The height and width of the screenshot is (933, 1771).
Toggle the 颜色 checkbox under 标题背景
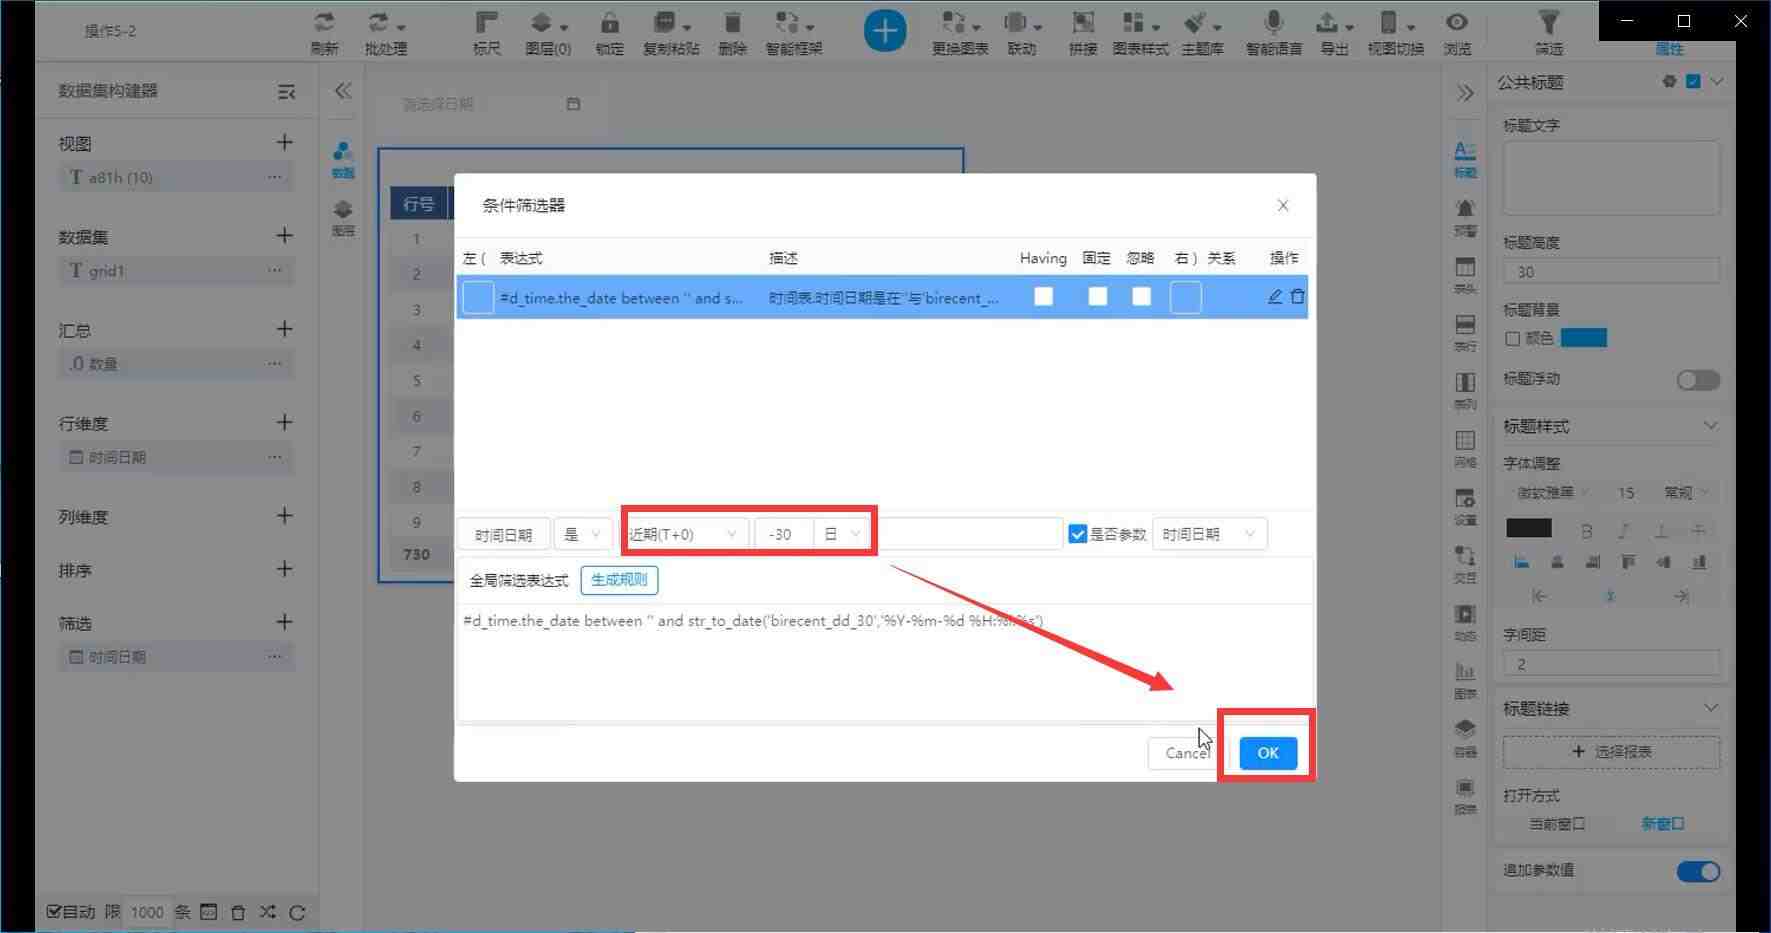[1513, 339]
